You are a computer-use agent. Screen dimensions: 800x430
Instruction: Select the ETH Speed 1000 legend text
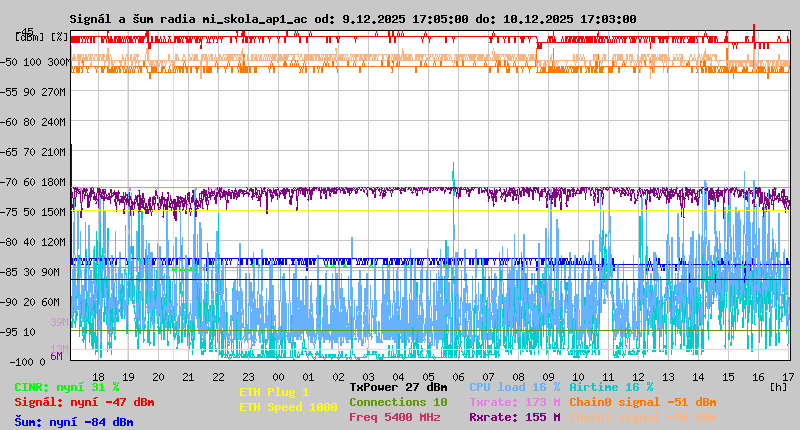288,407
